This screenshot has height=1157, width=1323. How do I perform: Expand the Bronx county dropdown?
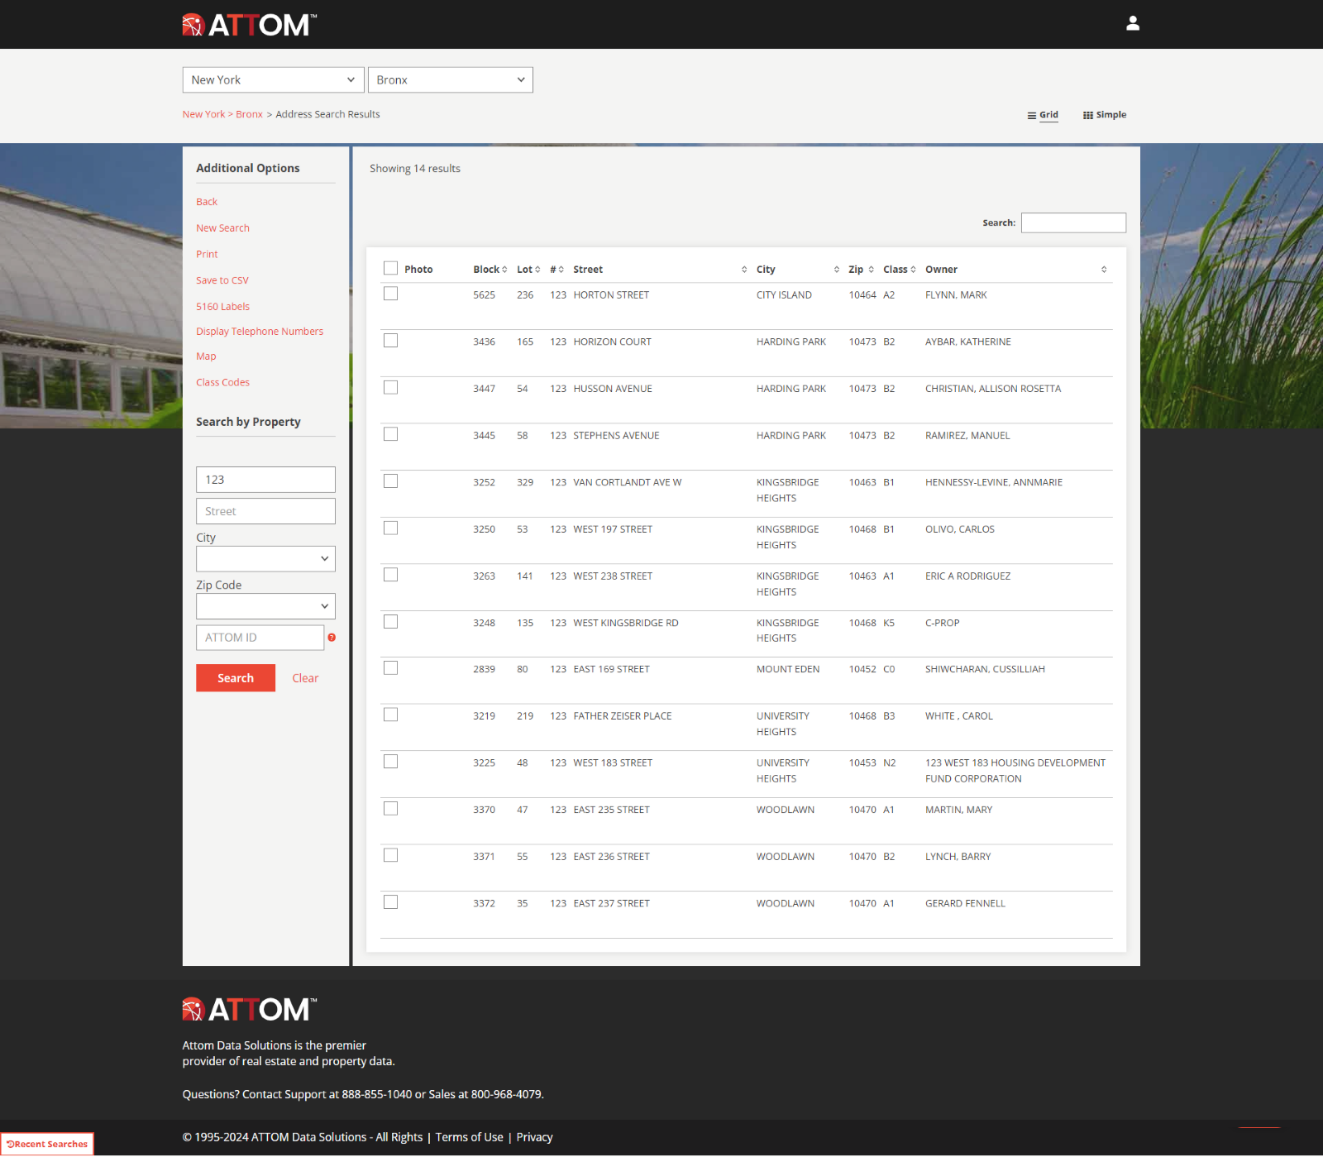point(450,80)
